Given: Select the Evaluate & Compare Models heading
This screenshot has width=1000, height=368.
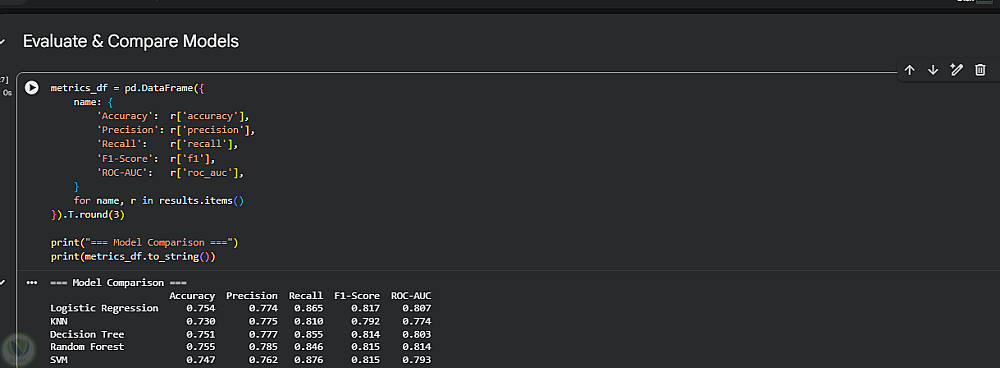Looking at the screenshot, I should (131, 41).
